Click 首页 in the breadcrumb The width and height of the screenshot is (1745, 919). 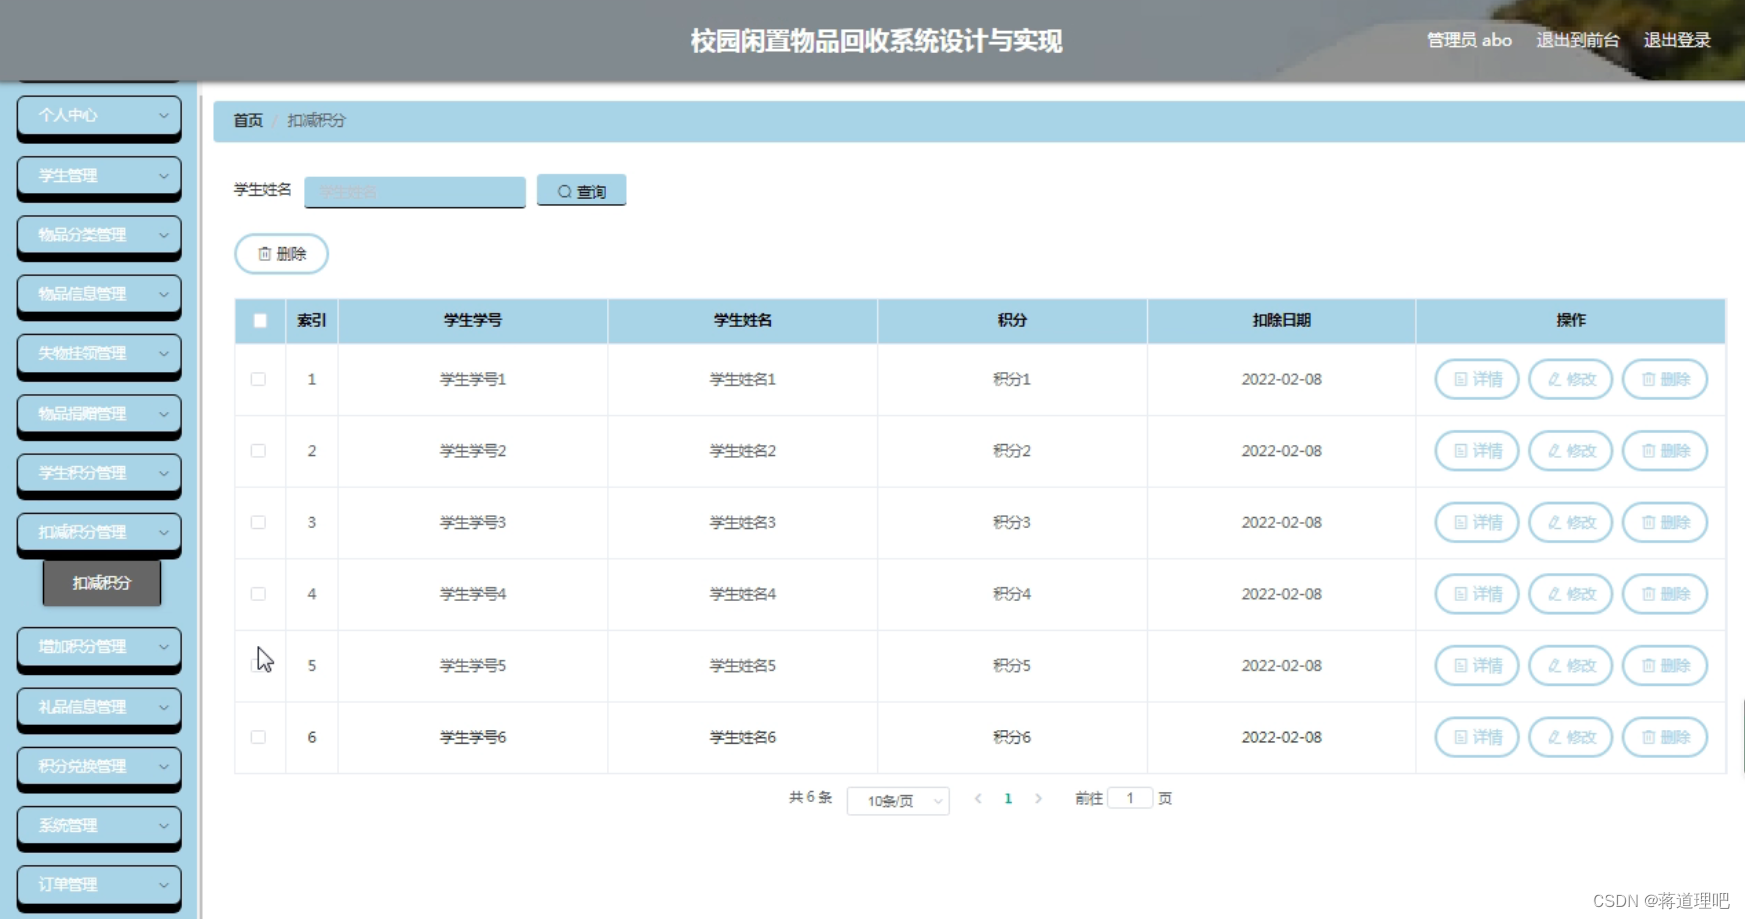point(247,120)
